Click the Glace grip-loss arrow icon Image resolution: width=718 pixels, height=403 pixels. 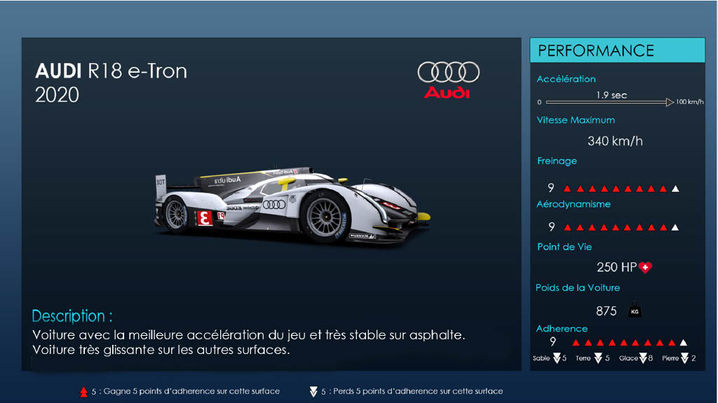(x=643, y=358)
